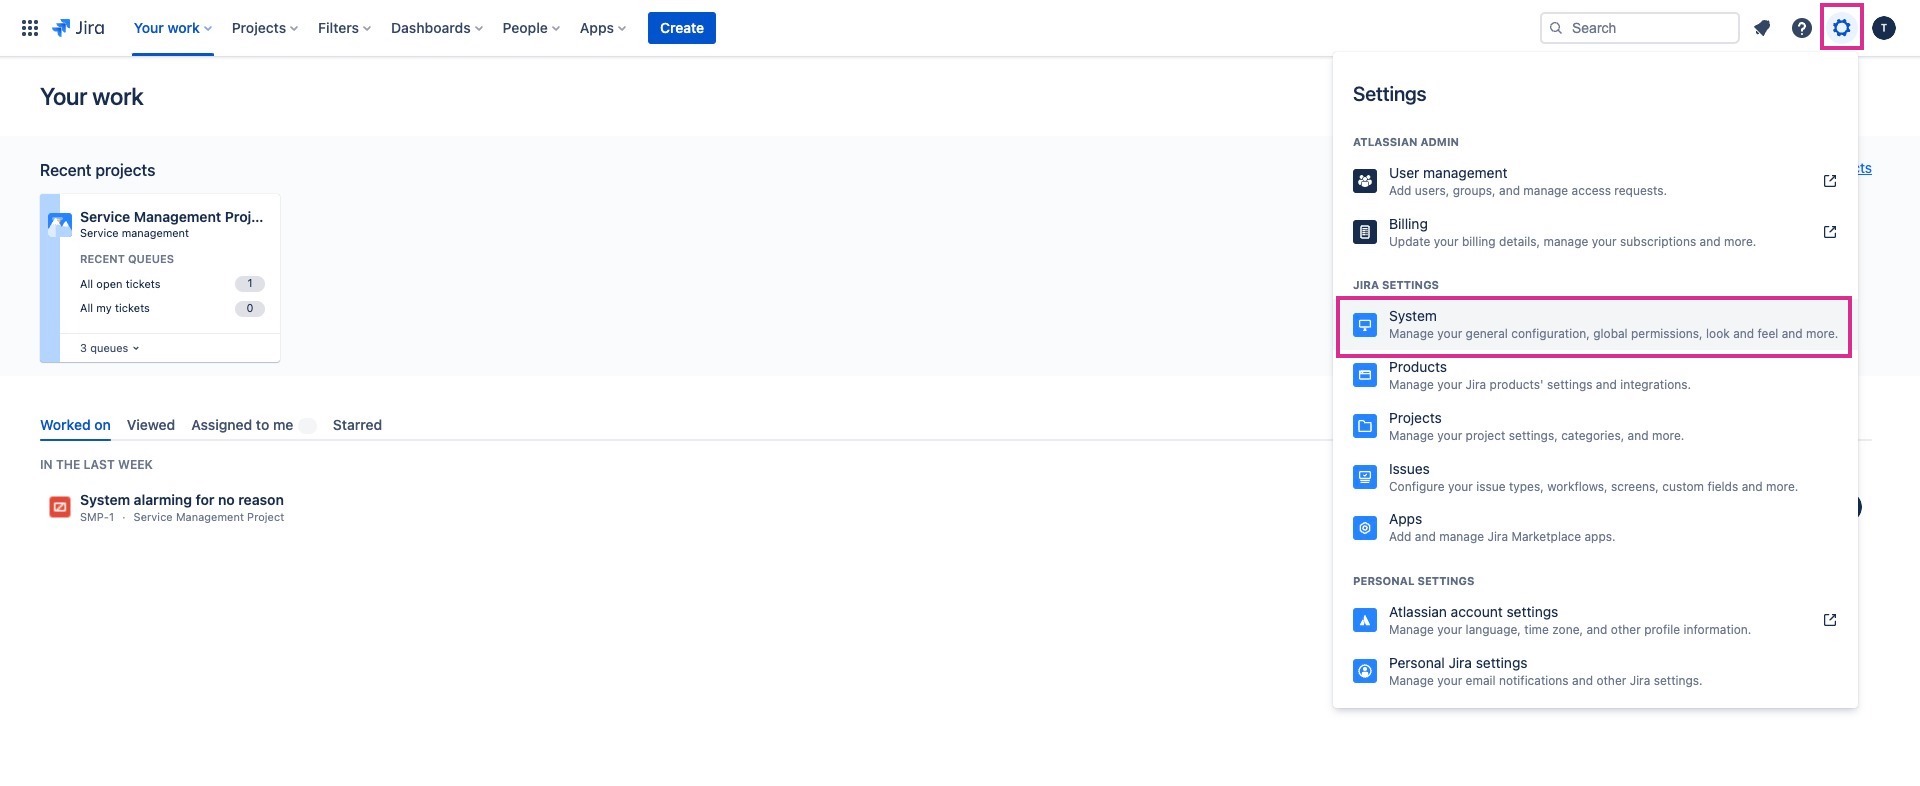Screen dimensions: 1920x786
Task: Click the Apps settings icon
Action: tap(1365, 528)
